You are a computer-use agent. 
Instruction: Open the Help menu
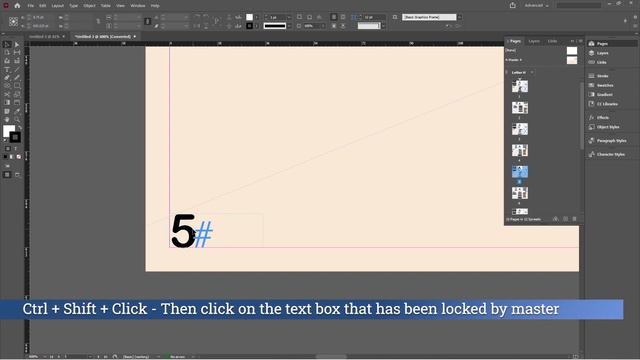tap(155, 6)
